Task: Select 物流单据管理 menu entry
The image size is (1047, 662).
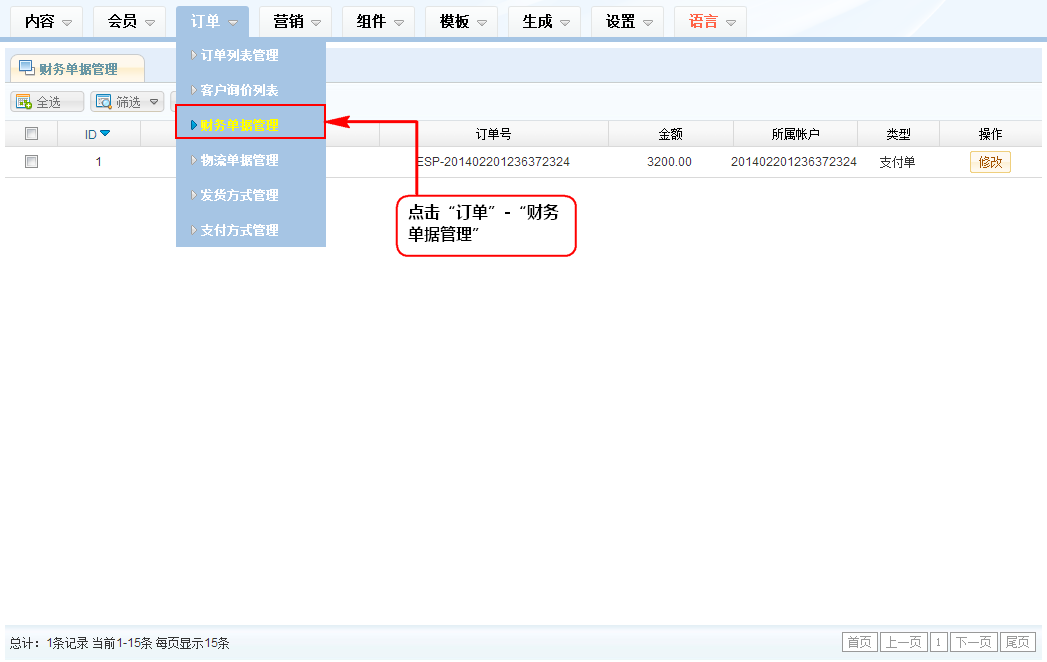Action: (x=239, y=160)
